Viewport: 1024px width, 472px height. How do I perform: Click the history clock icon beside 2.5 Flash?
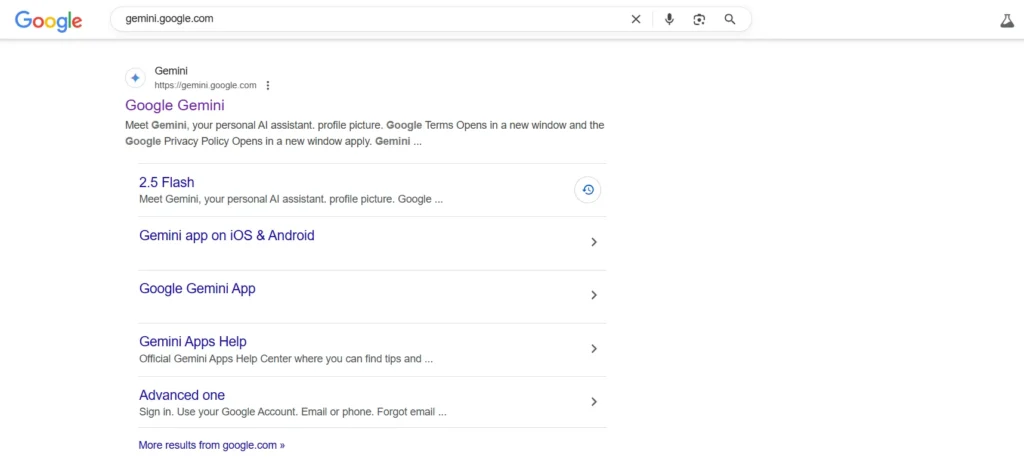(x=588, y=190)
